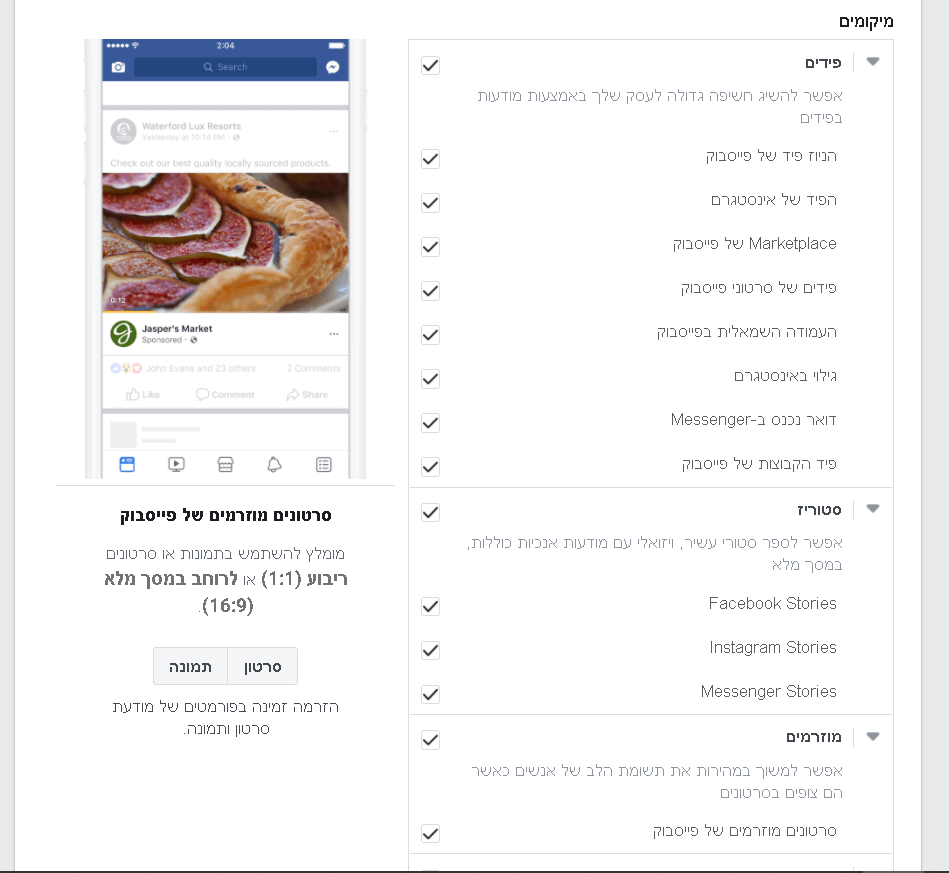Tap the video watch icon in phone navbar
Viewport: 949px width, 873px height.
click(176, 464)
